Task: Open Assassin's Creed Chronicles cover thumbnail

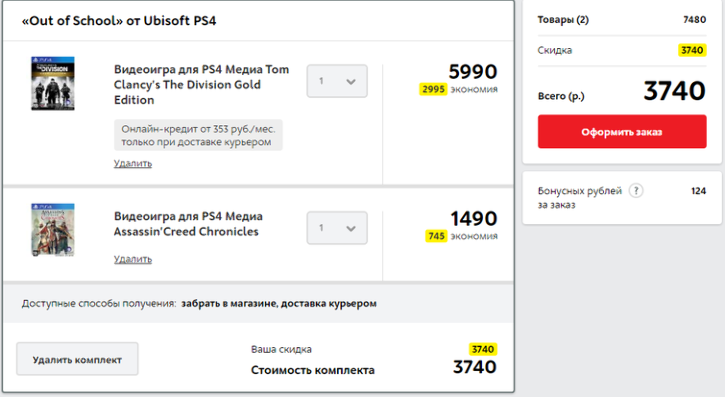Action: coord(53,230)
